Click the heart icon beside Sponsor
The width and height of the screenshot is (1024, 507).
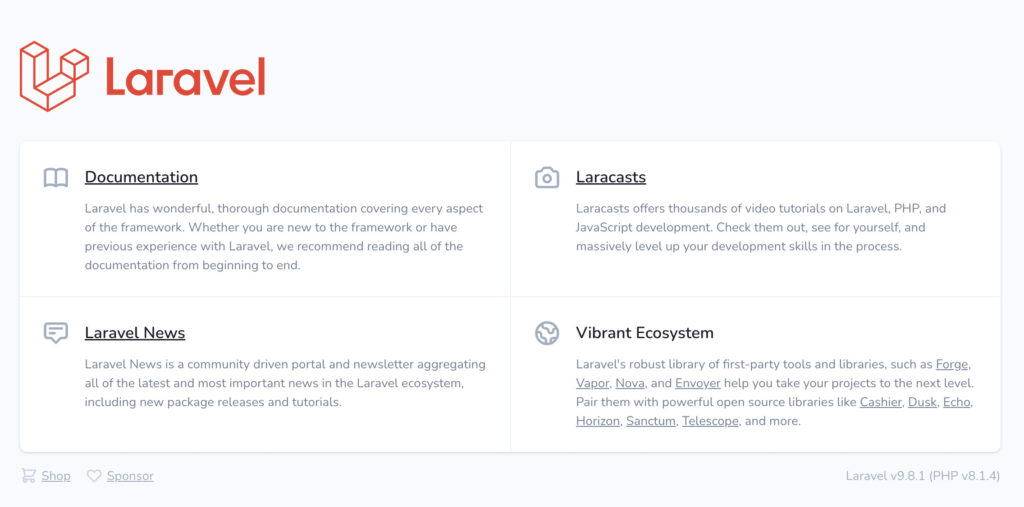click(x=94, y=476)
